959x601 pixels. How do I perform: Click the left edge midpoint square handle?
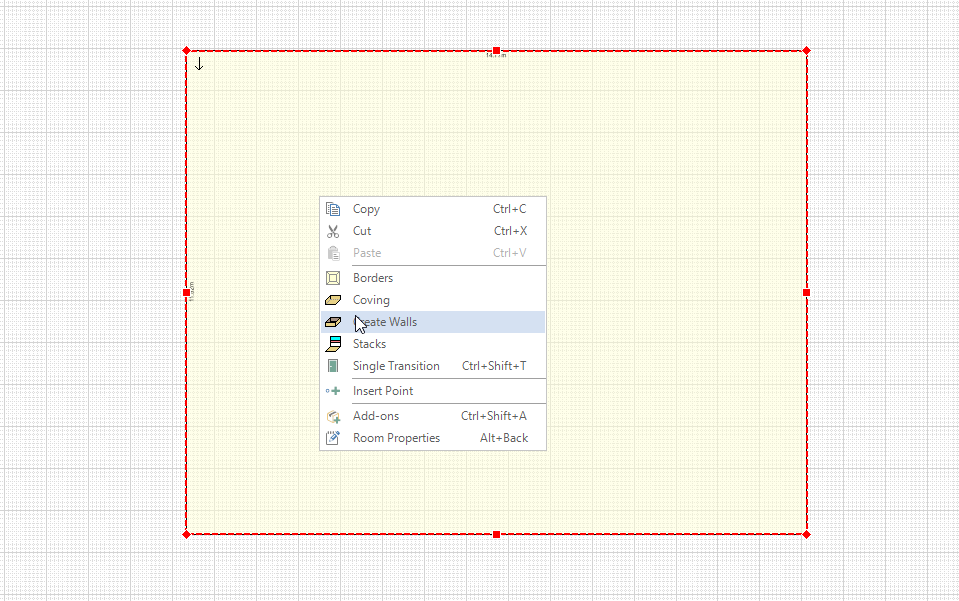[187, 293]
